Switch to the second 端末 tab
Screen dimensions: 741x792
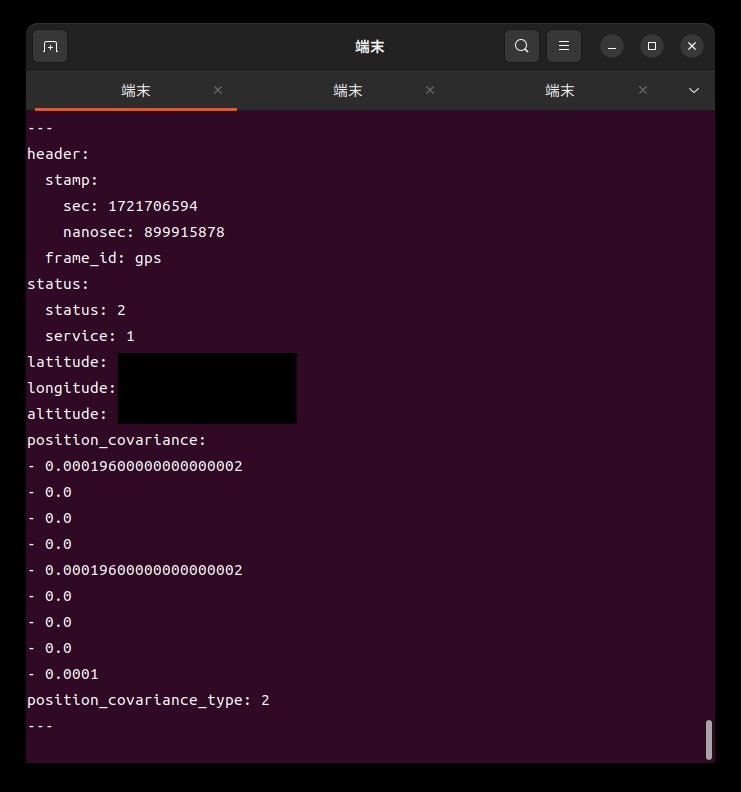click(x=348, y=91)
